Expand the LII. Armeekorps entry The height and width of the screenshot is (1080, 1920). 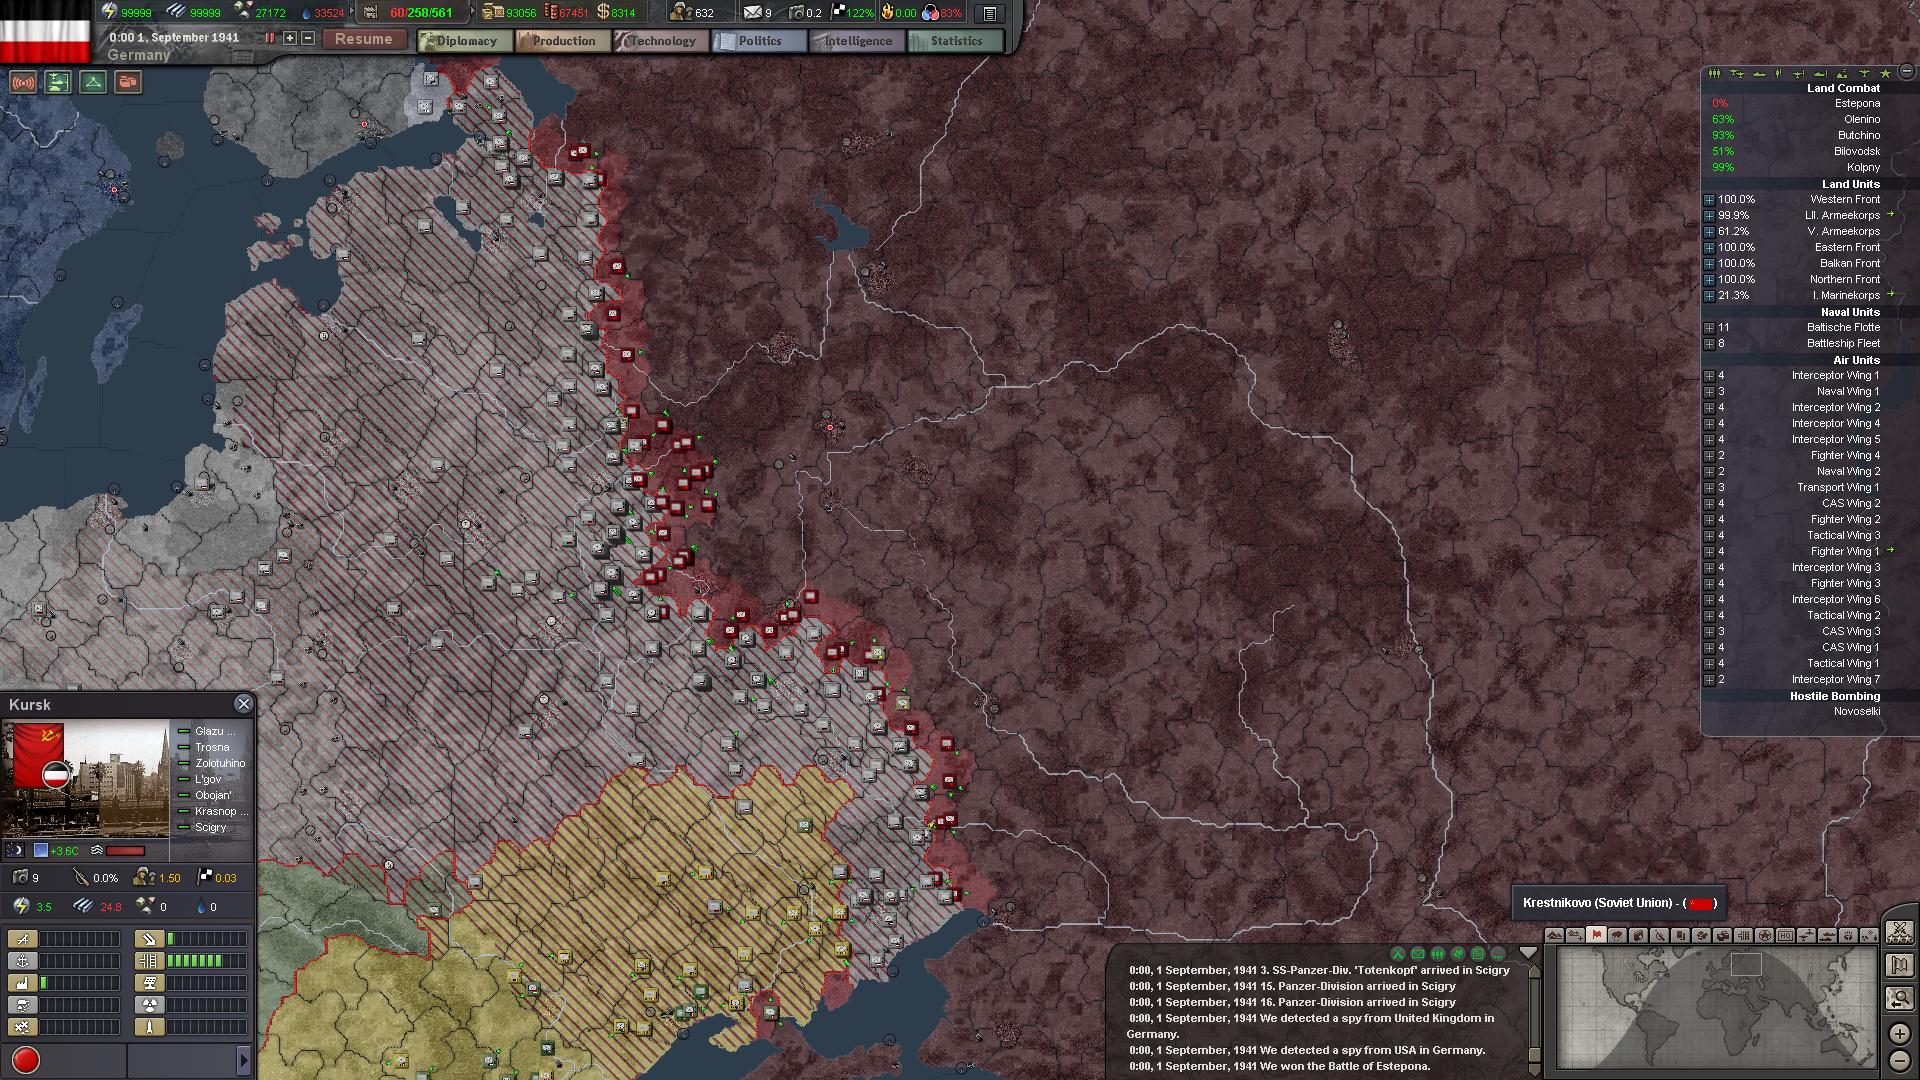click(x=1710, y=216)
